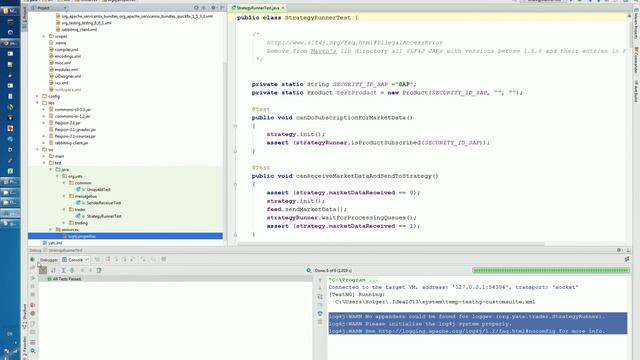This screenshot has height=360, width=640.
Task: Expand the main folder
Action: coord(44,156)
